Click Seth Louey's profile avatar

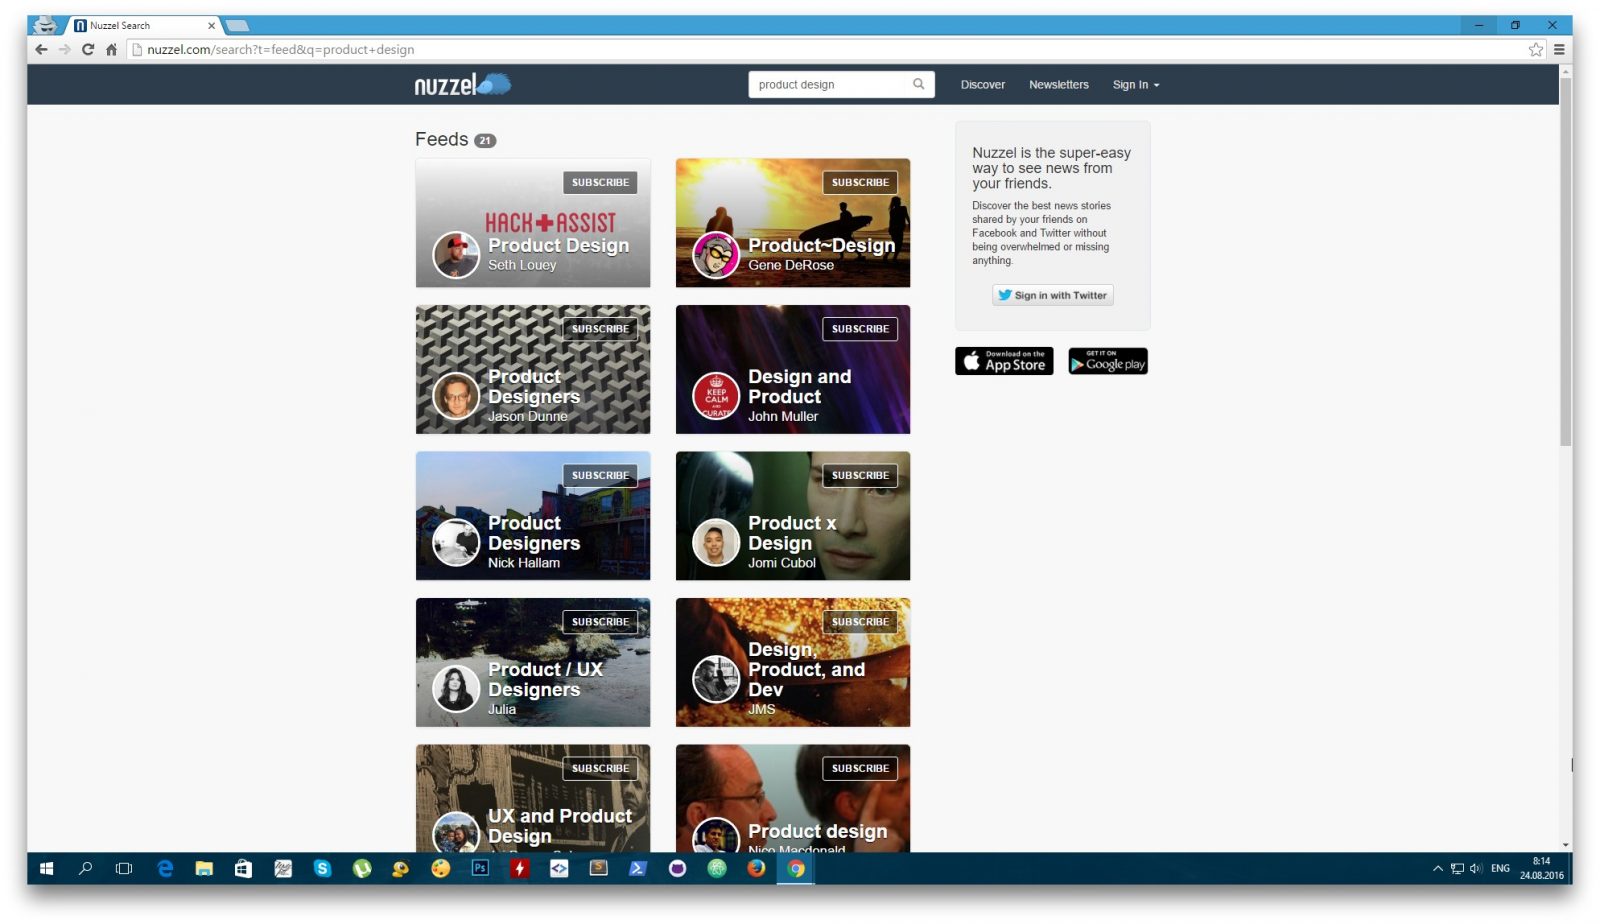tap(456, 255)
